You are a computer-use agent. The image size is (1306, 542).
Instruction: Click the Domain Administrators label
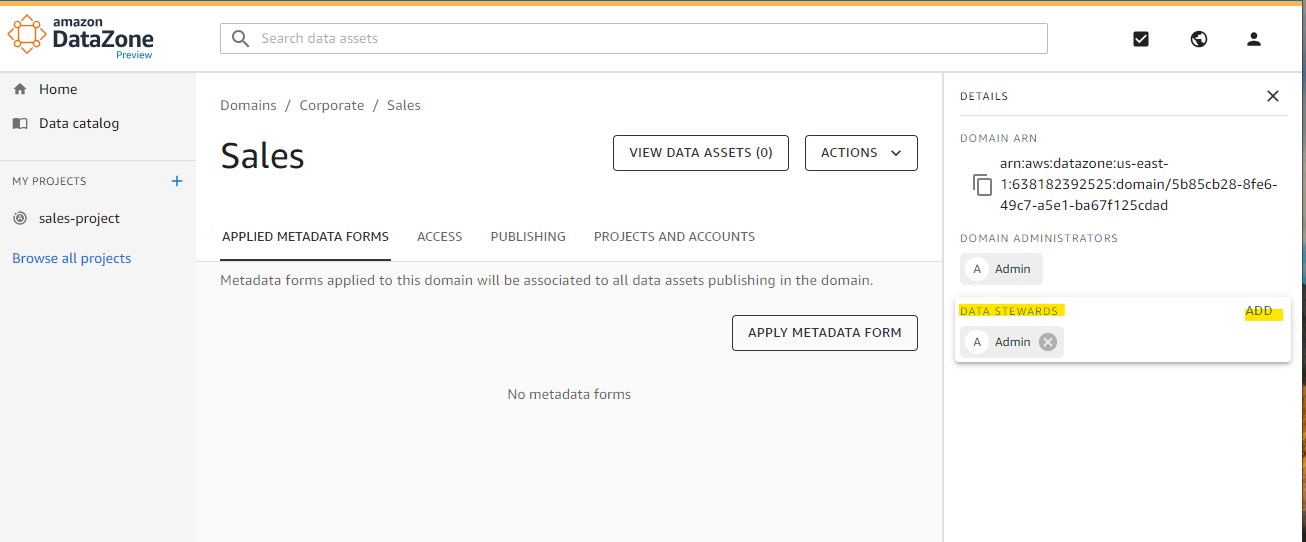(1039, 238)
